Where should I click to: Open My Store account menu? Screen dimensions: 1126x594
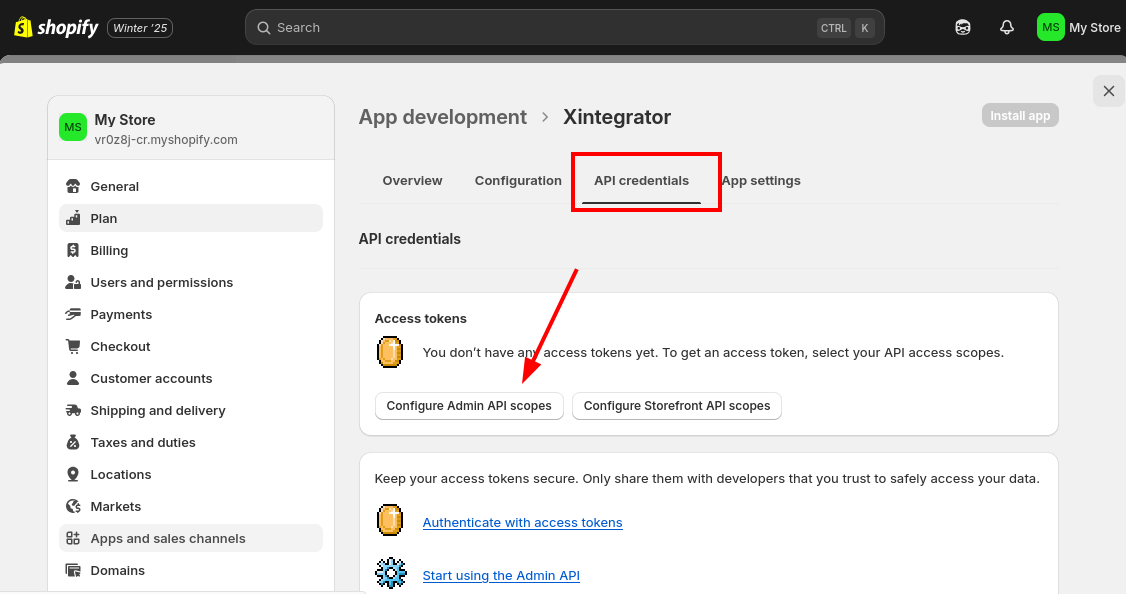(x=1079, y=27)
